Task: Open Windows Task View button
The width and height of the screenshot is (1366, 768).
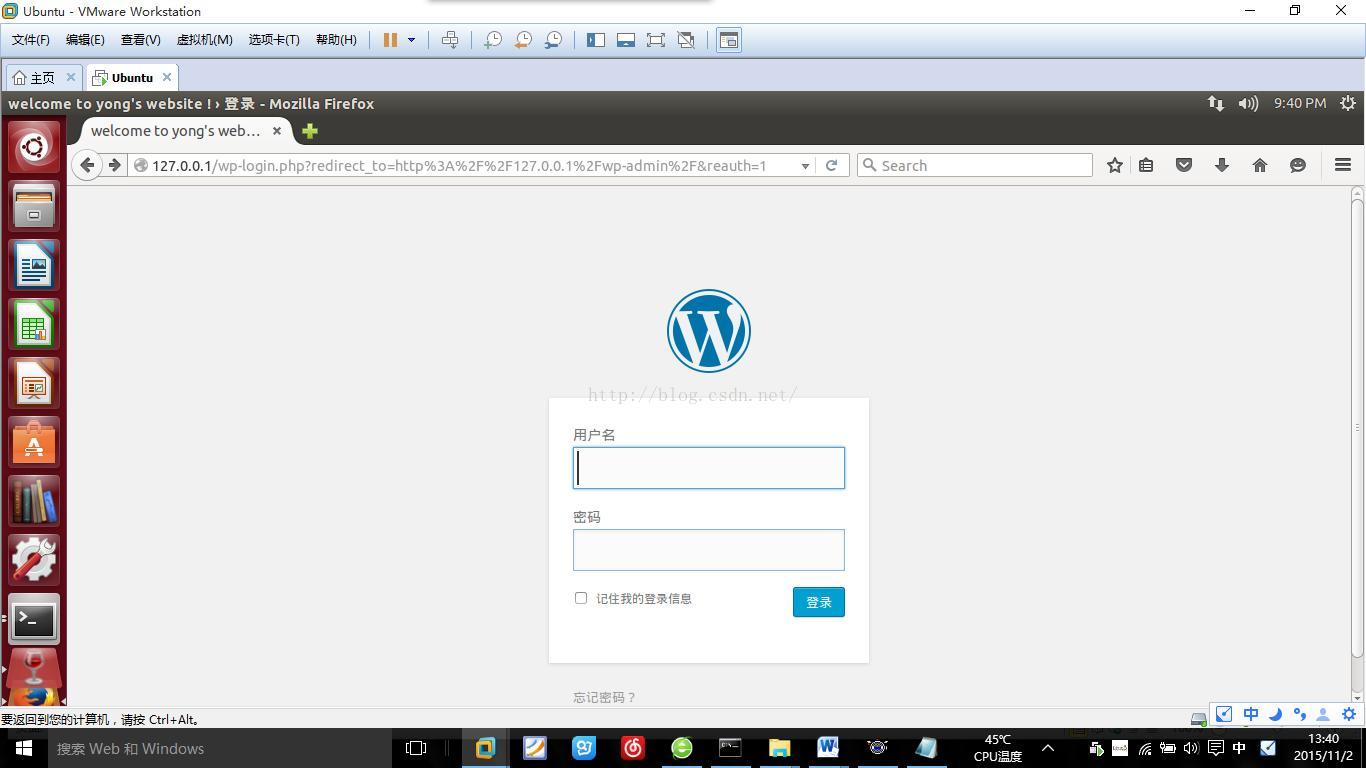Action: [416, 748]
